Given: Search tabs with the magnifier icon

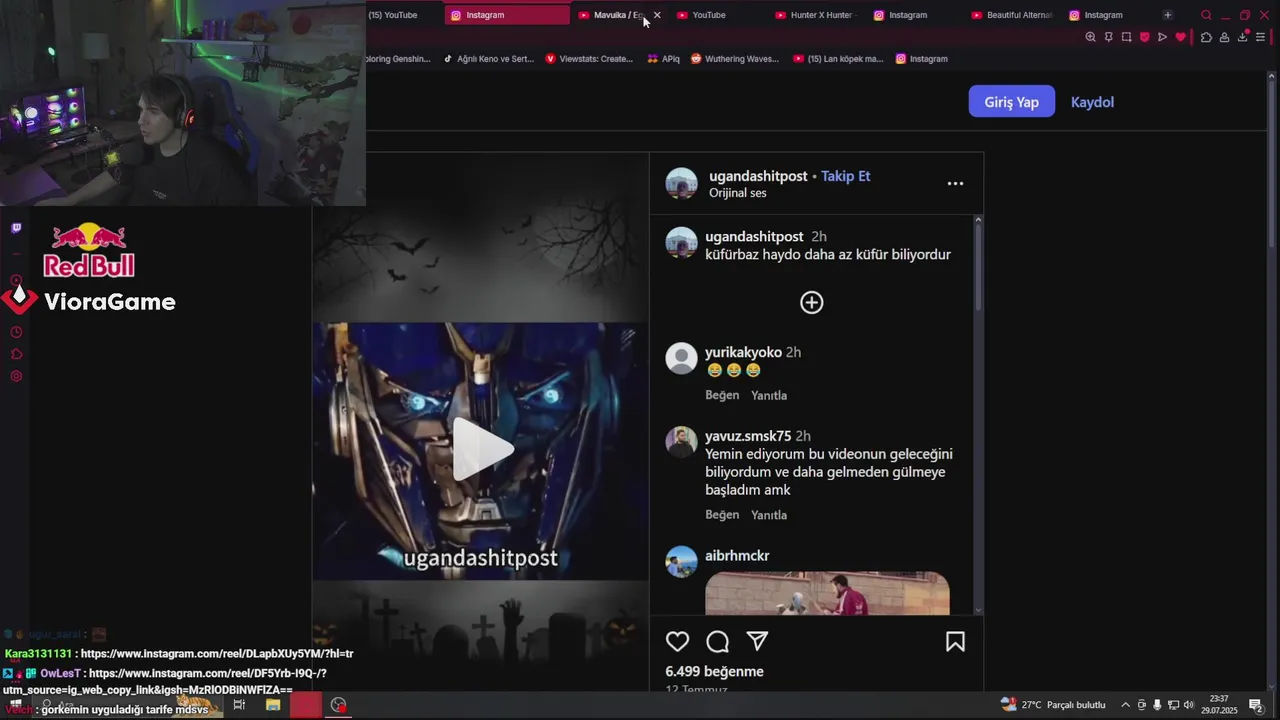Looking at the screenshot, I should [x=1206, y=15].
